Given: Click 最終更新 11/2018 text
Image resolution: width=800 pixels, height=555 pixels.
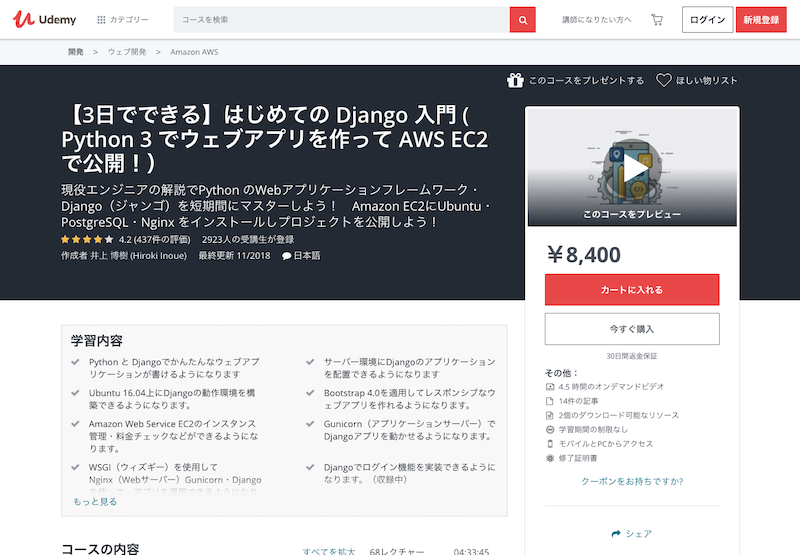Looking at the screenshot, I should click(x=234, y=256).
